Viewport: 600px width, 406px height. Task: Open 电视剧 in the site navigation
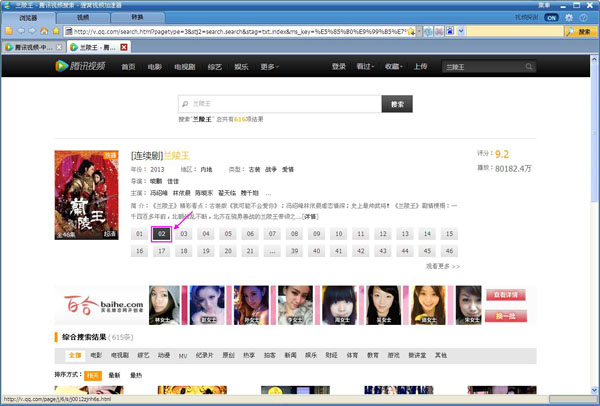pyautogui.click(x=185, y=67)
